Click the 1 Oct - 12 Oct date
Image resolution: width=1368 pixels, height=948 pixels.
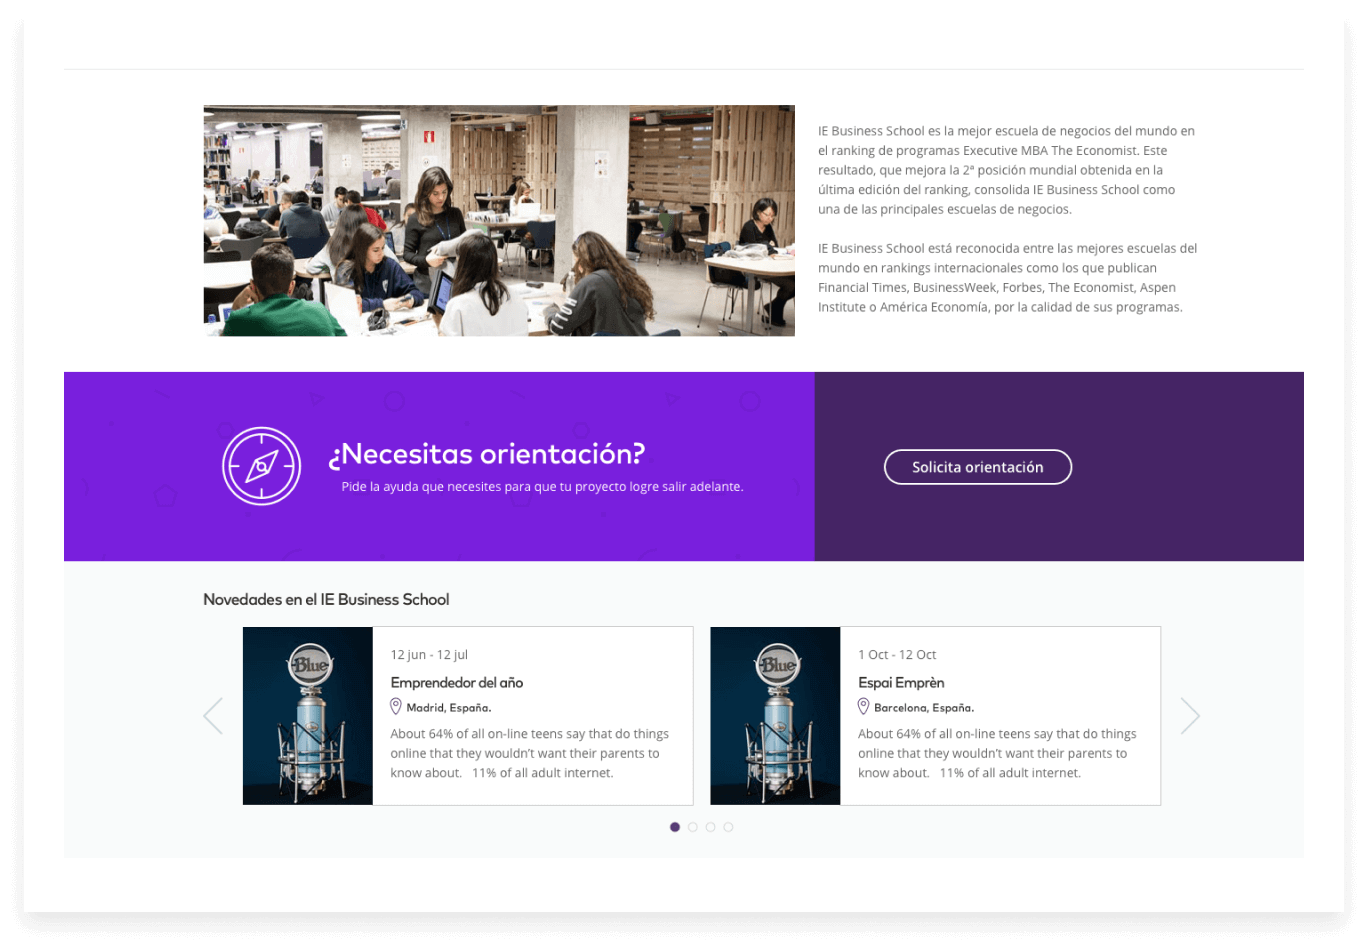click(x=897, y=655)
